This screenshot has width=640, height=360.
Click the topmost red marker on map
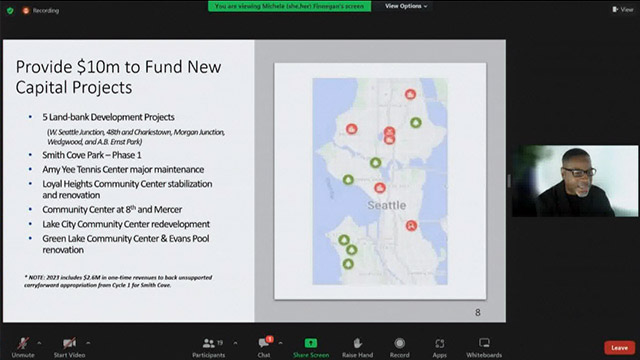point(410,94)
